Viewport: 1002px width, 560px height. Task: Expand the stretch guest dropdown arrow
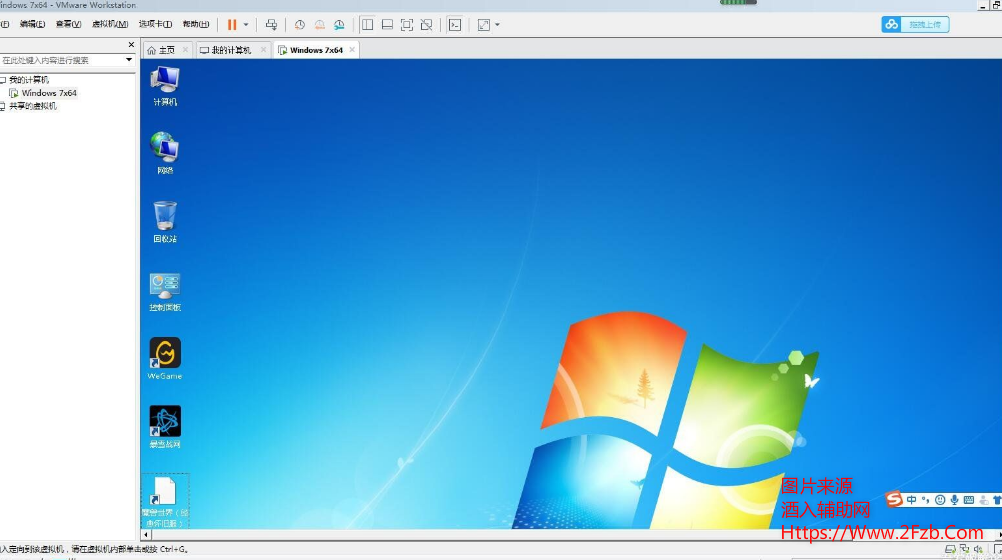pos(498,24)
